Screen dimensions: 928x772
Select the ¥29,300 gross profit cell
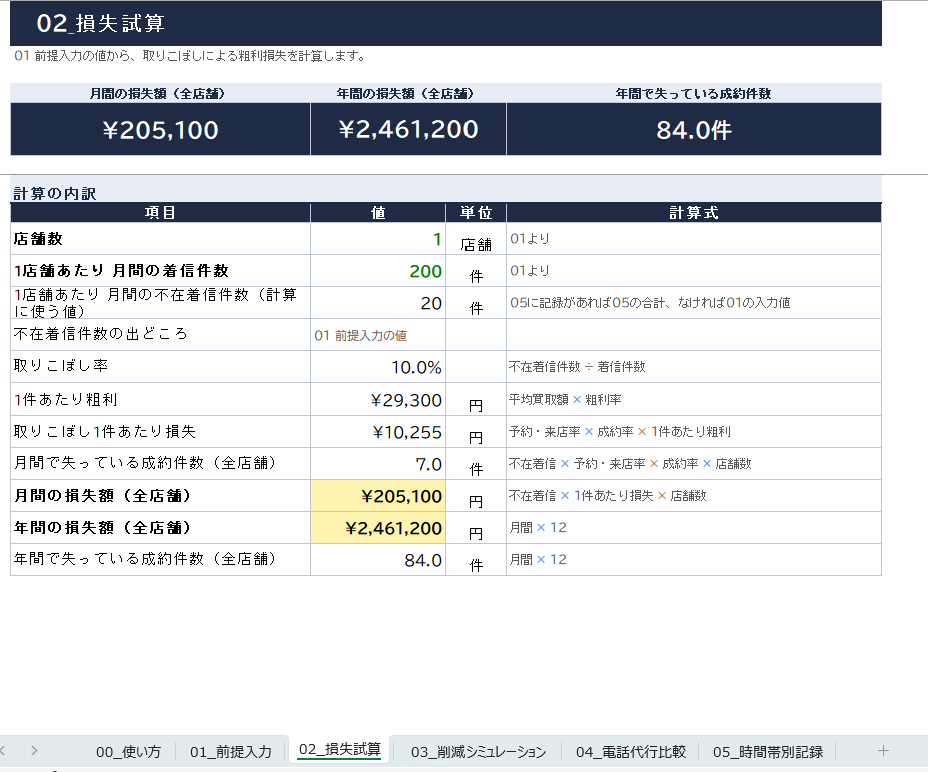coord(378,400)
